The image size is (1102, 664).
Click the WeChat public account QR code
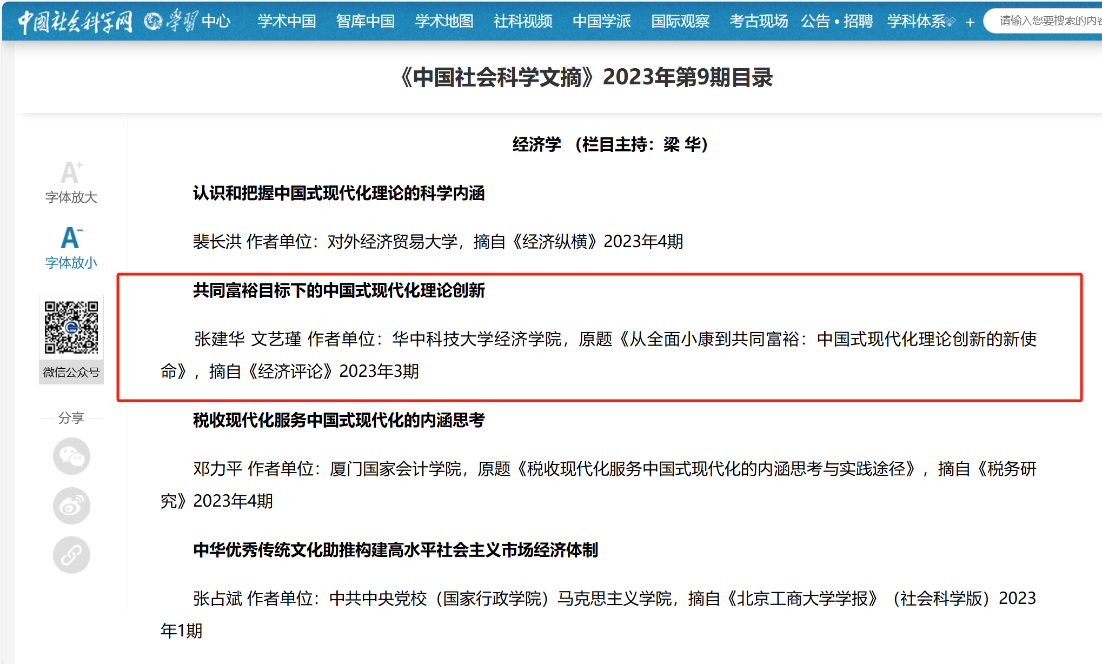tap(71, 328)
